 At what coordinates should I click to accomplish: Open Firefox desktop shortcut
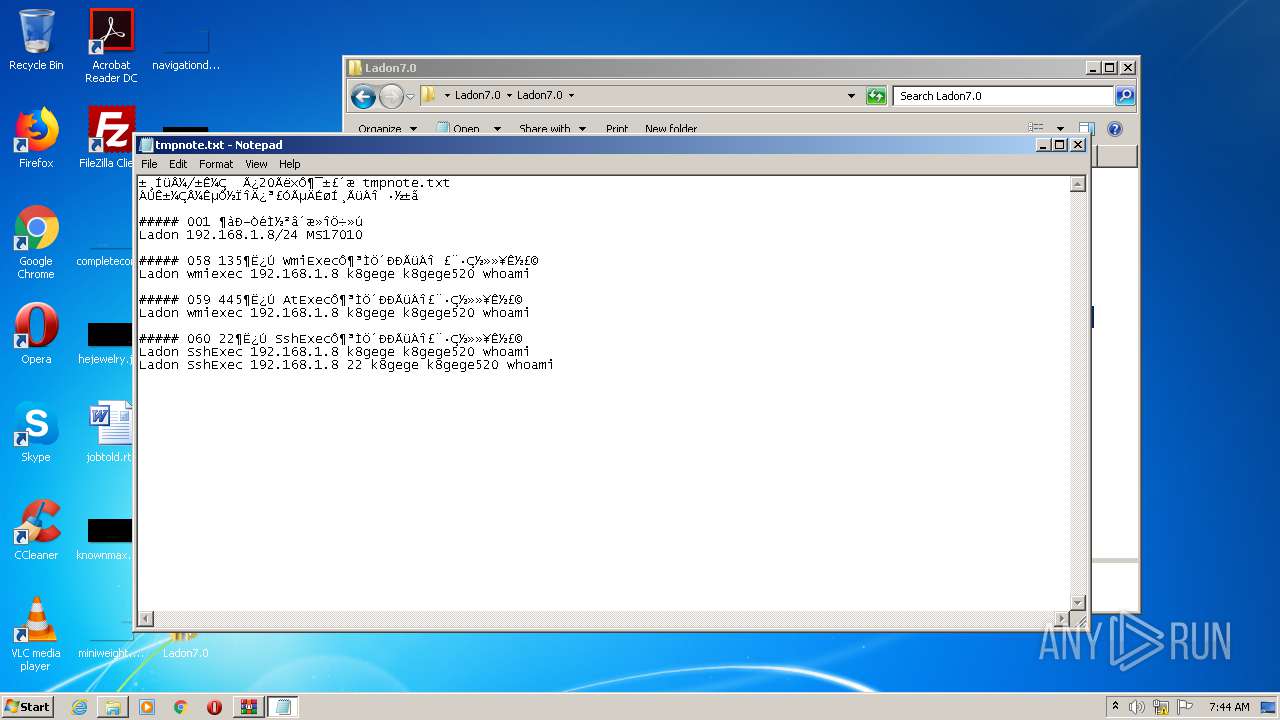tap(36, 138)
